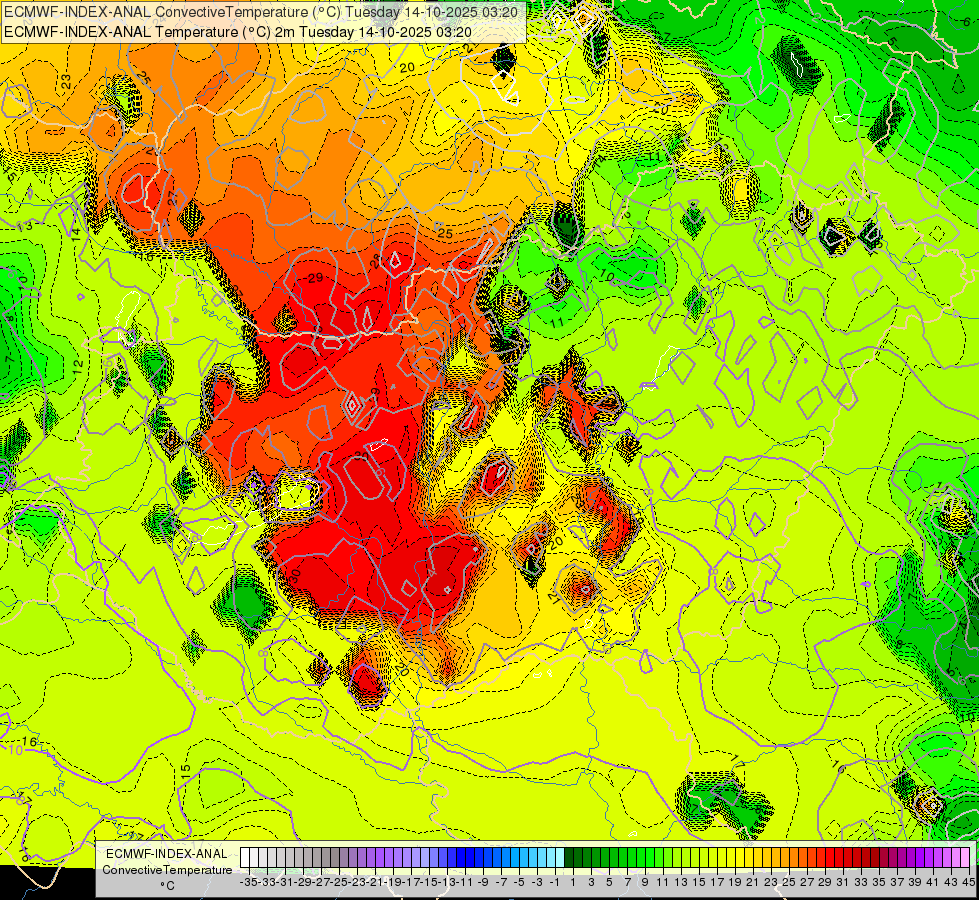Click the ConvectiveTemperature text in the legend
Viewport: 979px width, 900px height.
click(167, 869)
